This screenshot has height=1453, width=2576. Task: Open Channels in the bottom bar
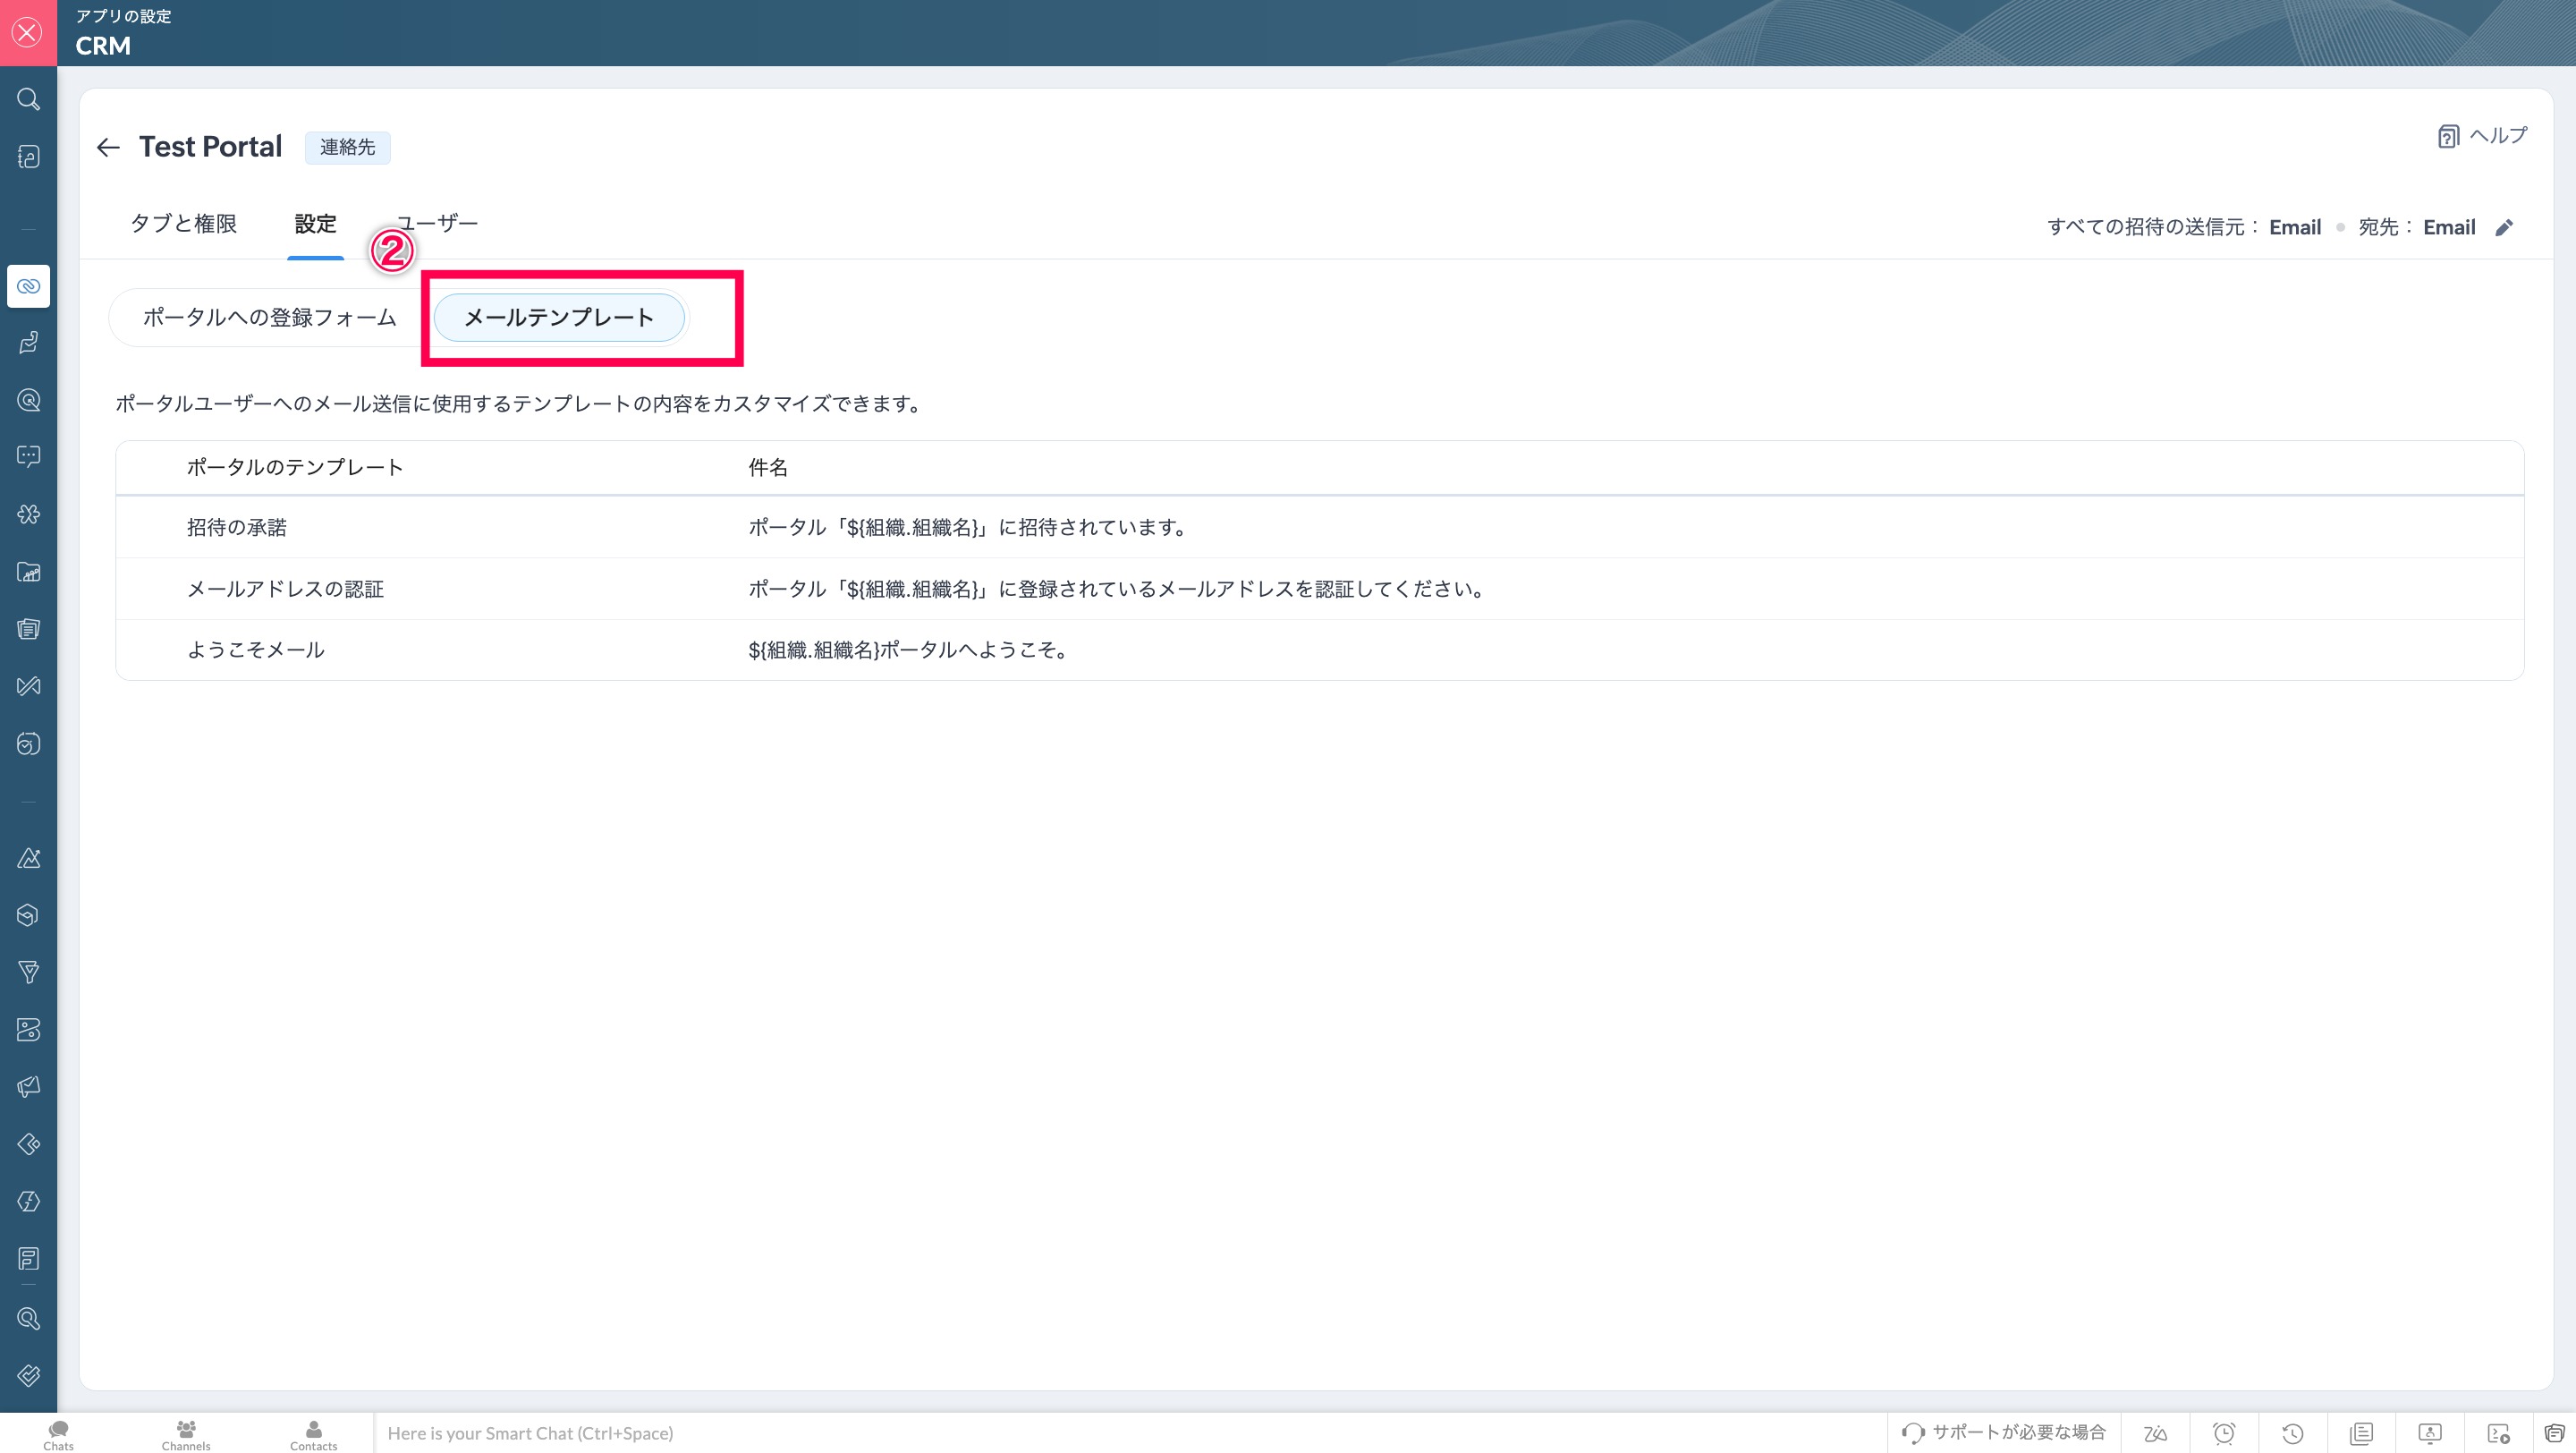[186, 1434]
